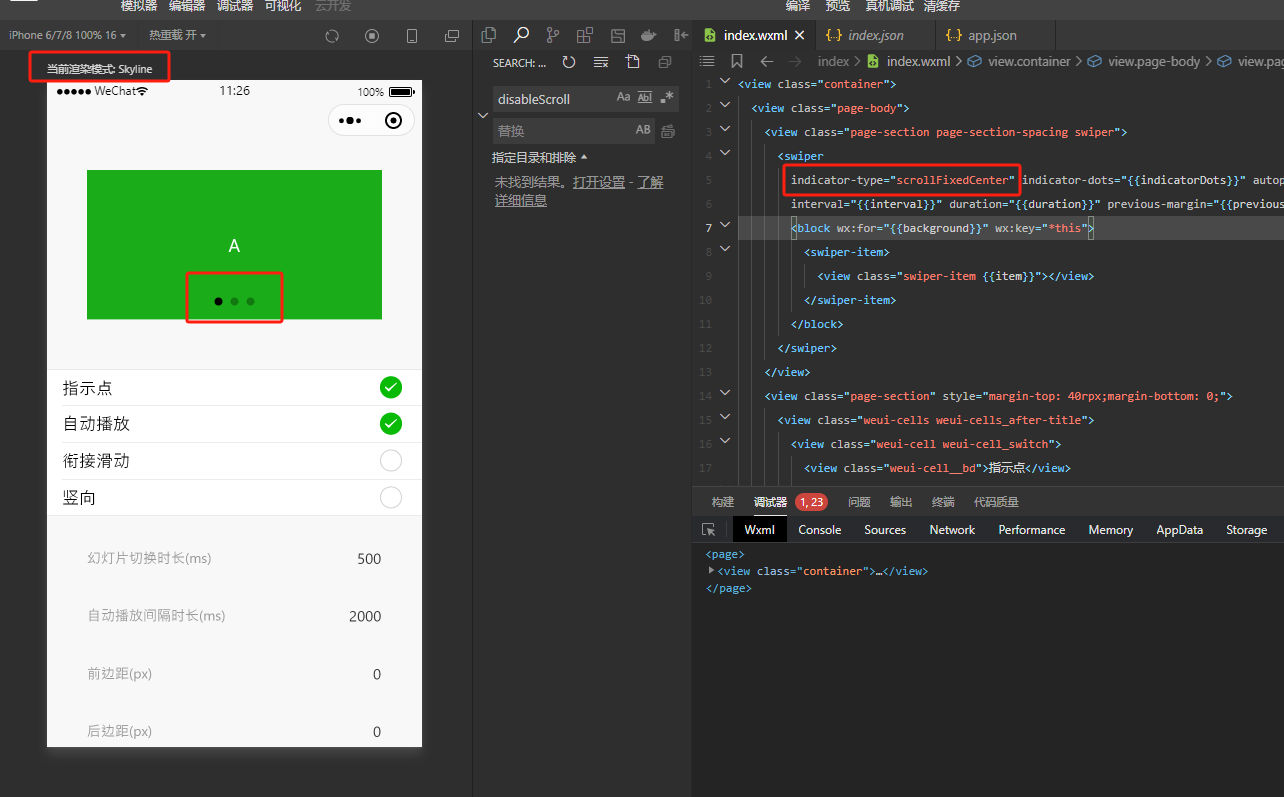
Task: Close the index.wxml tab
Action: (x=801, y=35)
